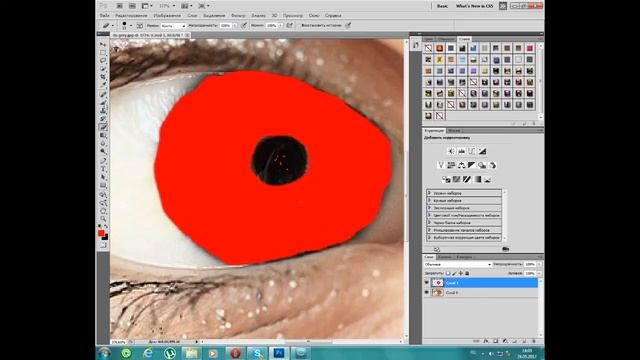Screen dimensions: 640x360
Task: Add Hue/Saturation adjustment icon
Action: [451, 165]
